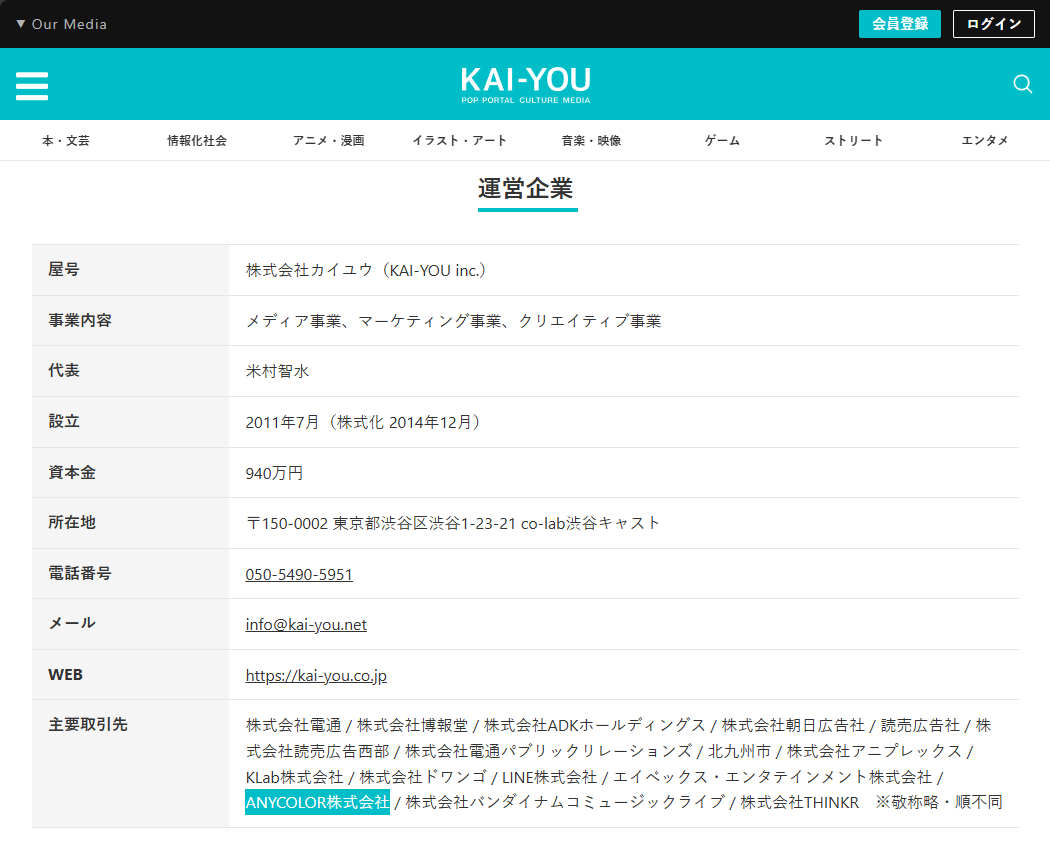1050x850 pixels.
Task: Click the capital value 940万円
Action: (x=274, y=473)
